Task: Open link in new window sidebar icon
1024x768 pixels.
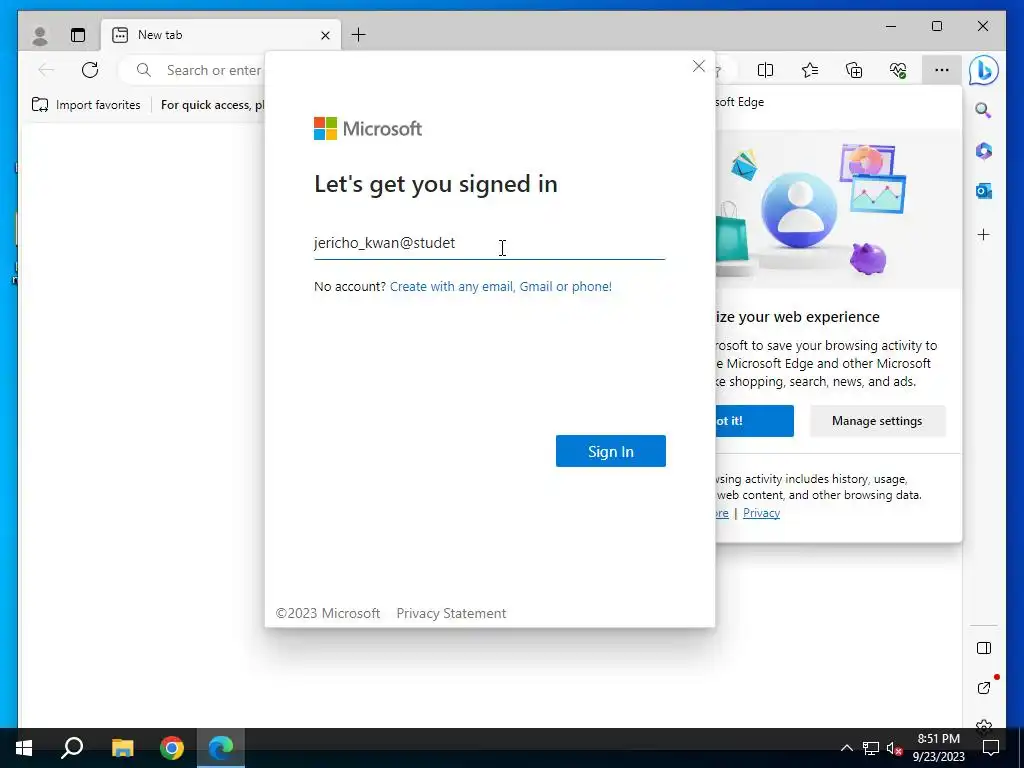Action: [x=984, y=688]
